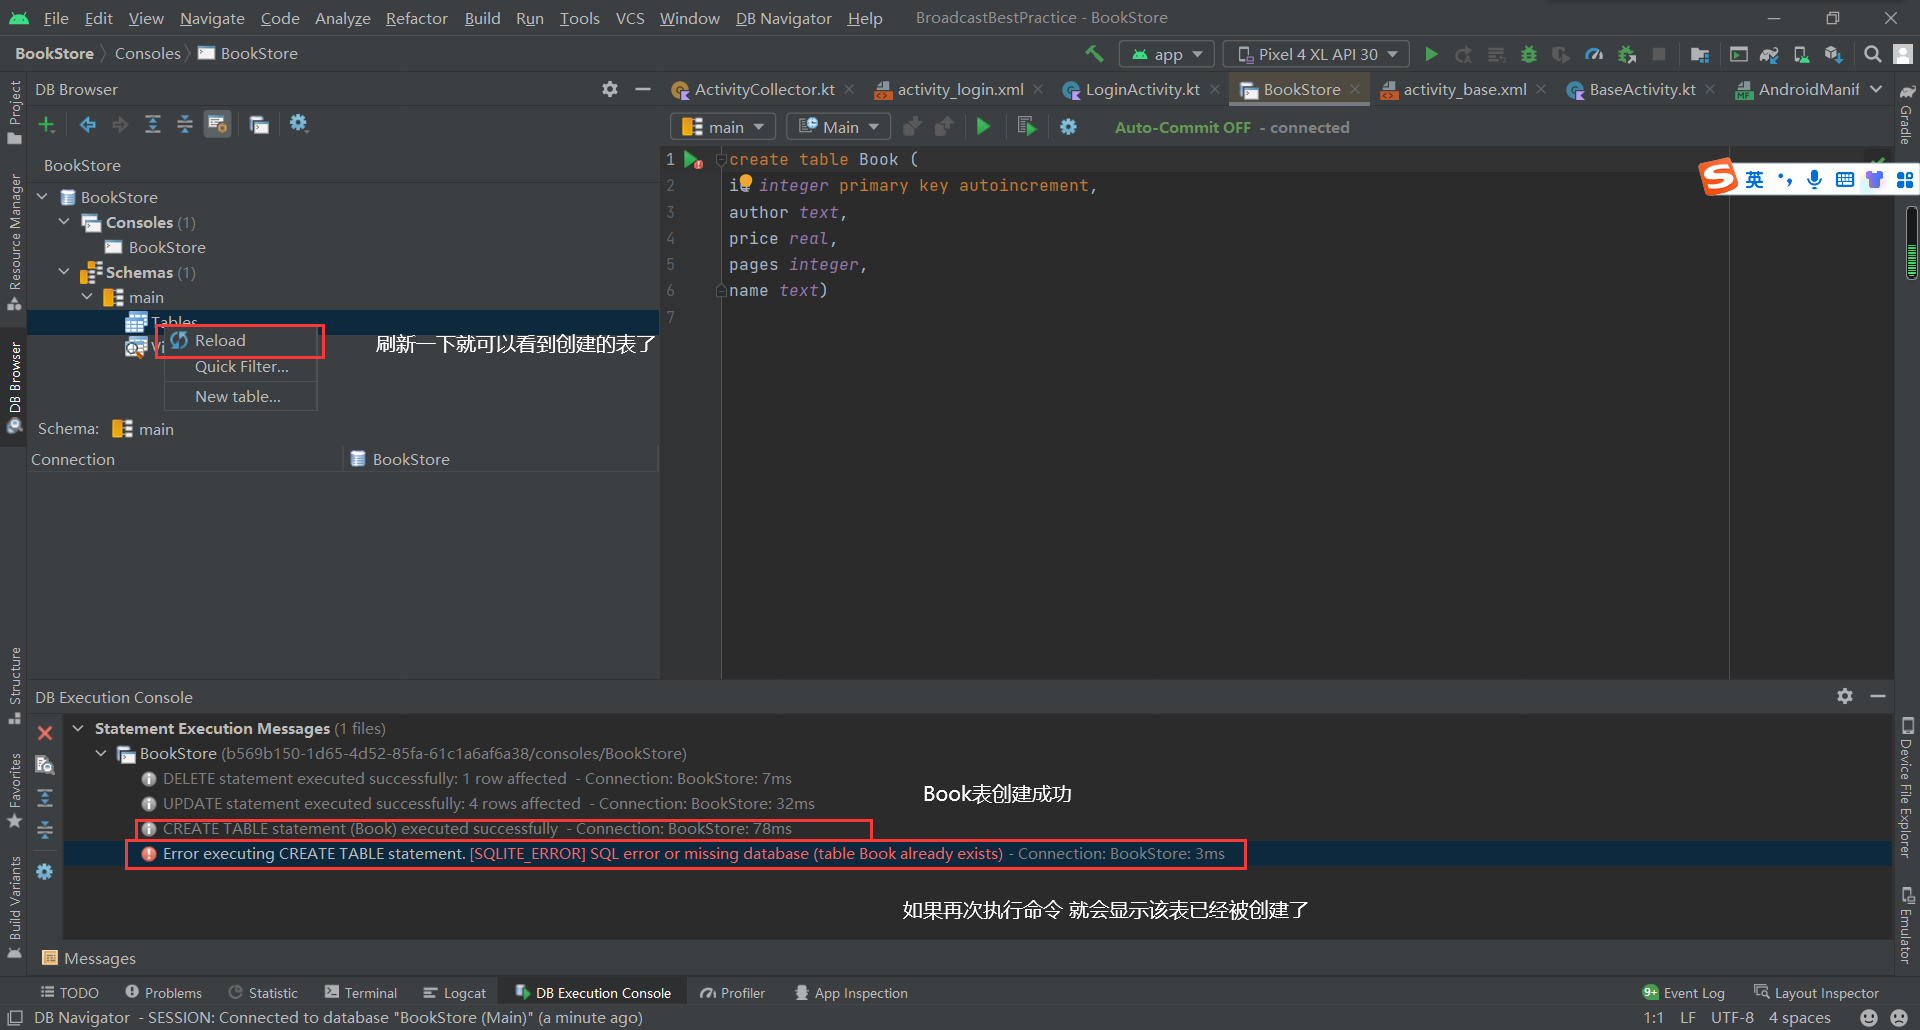
Task: Collapse the Schemas tree node
Action: pyautogui.click(x=65, y=272)
